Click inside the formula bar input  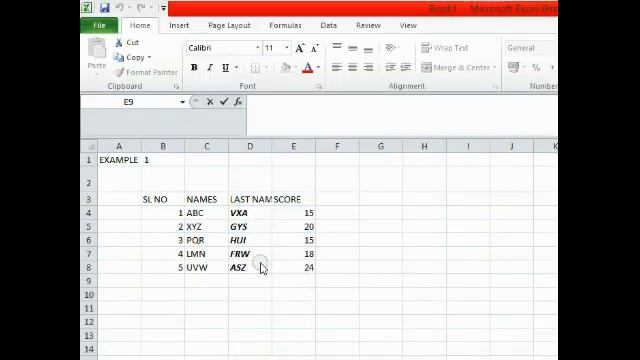click(402, 116)
